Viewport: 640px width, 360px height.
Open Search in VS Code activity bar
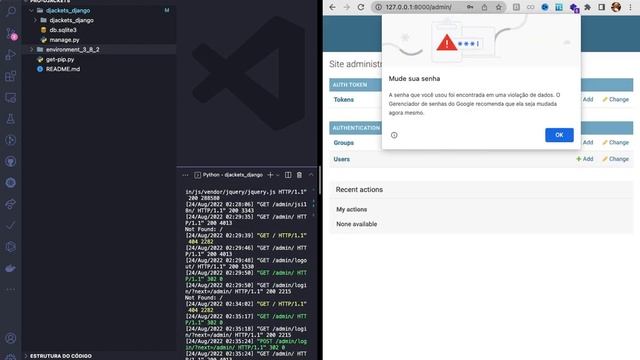point(11,11)
